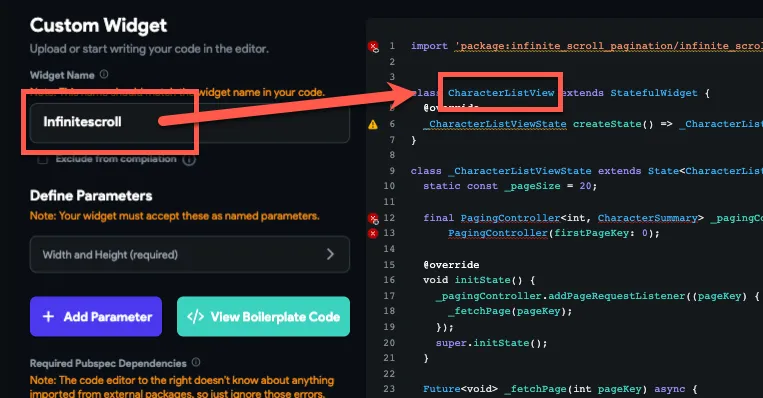The height and width of the screenshot is (398, 763).
Task: Click the warning triangle on line 6
Action: [373, 125]
